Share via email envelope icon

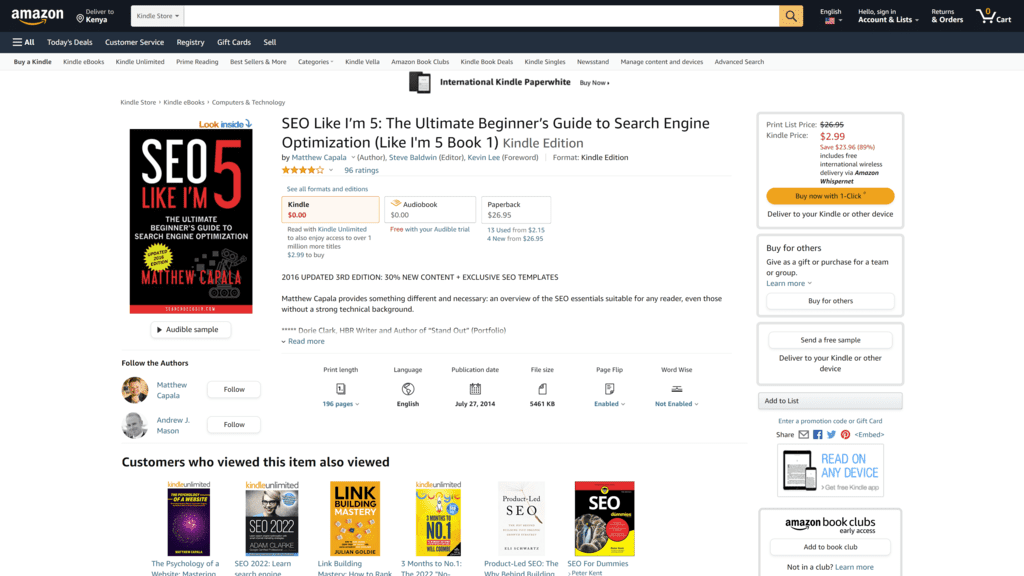pos(803,434)
